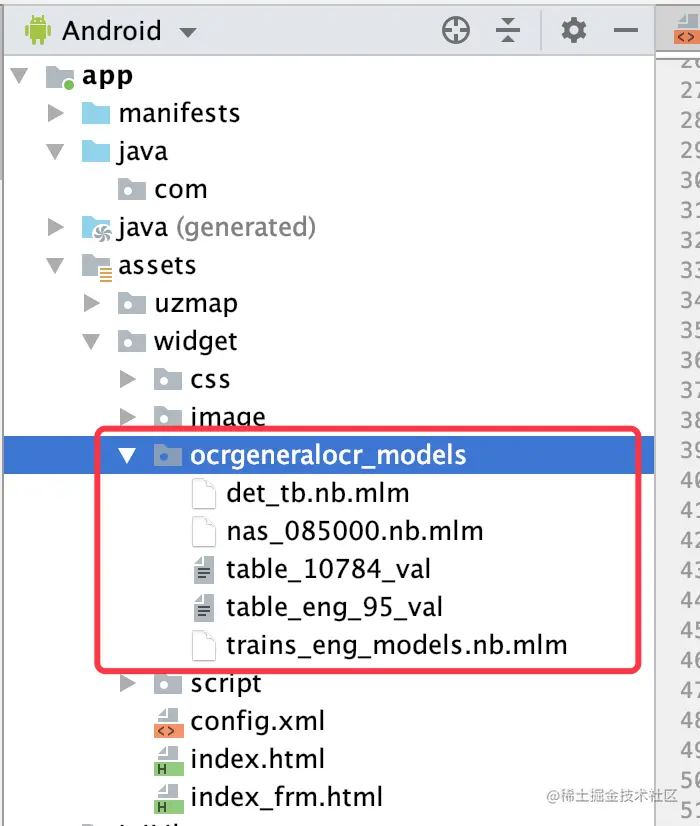The width and height of the screenshot is (700, 826).
Task: Click the locate target crosshair icon
Action: [456, 31]
